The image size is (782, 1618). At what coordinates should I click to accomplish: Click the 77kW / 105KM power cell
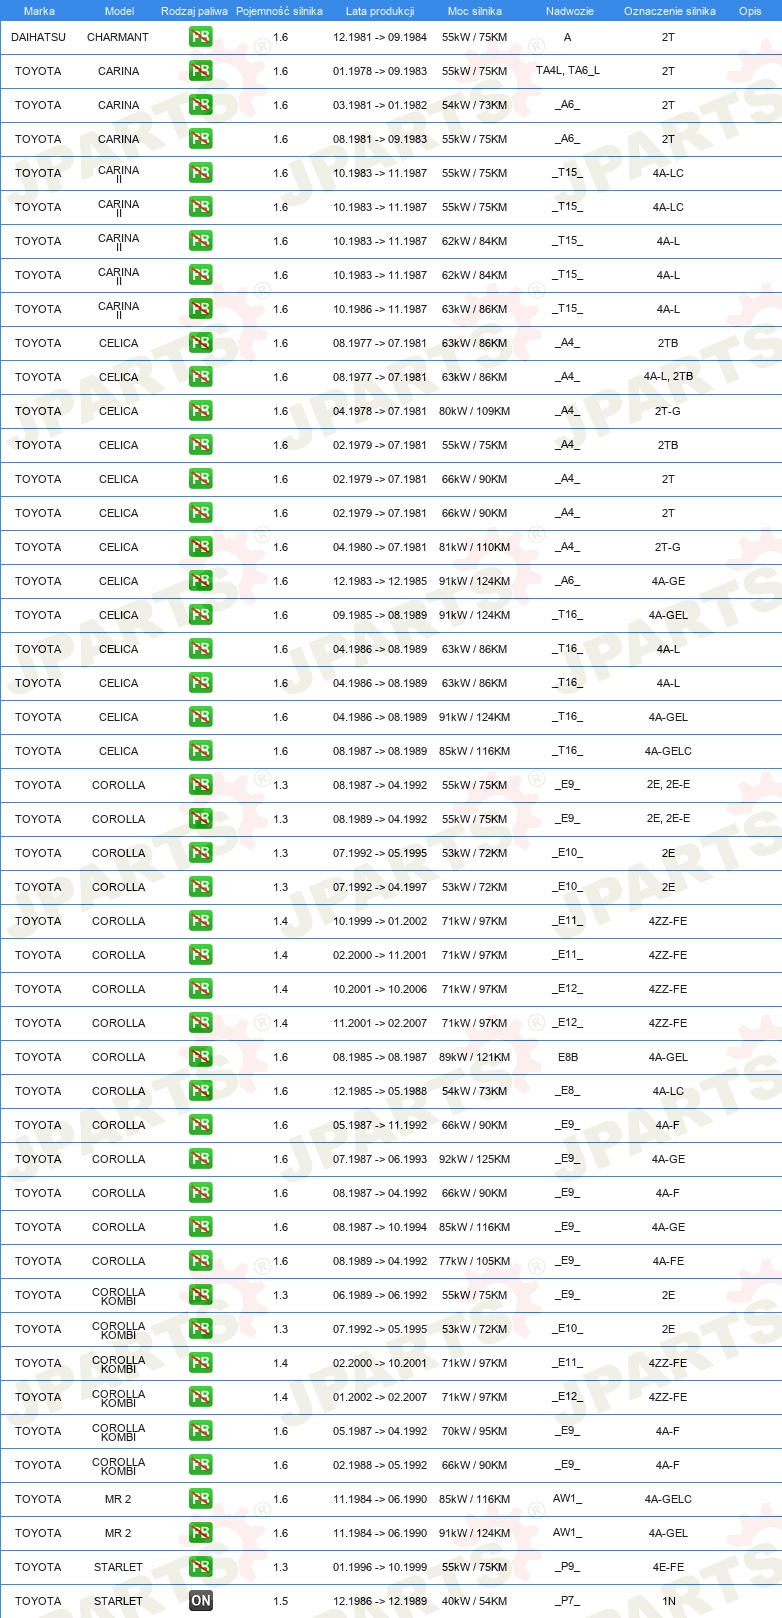point(474,1261)
